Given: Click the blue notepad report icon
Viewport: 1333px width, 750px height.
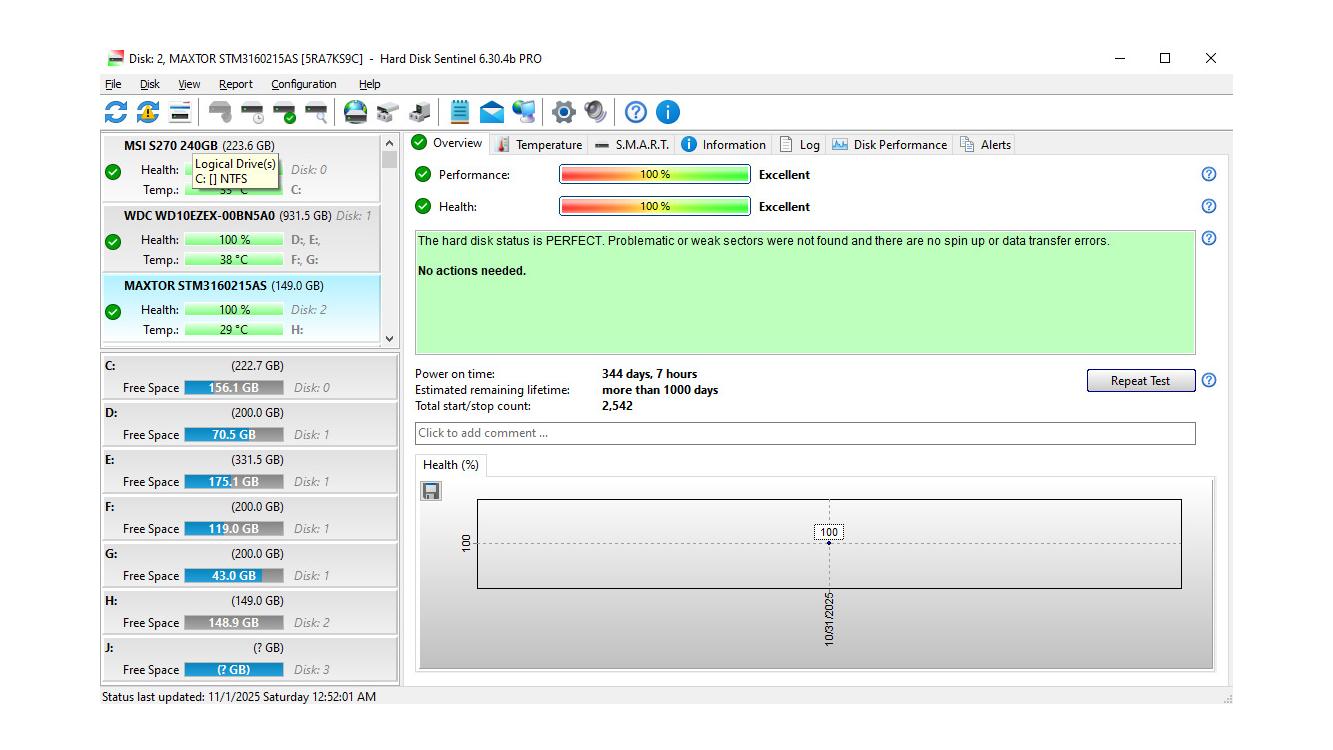Looking at the screenshot, I should [x=459, y=112].
